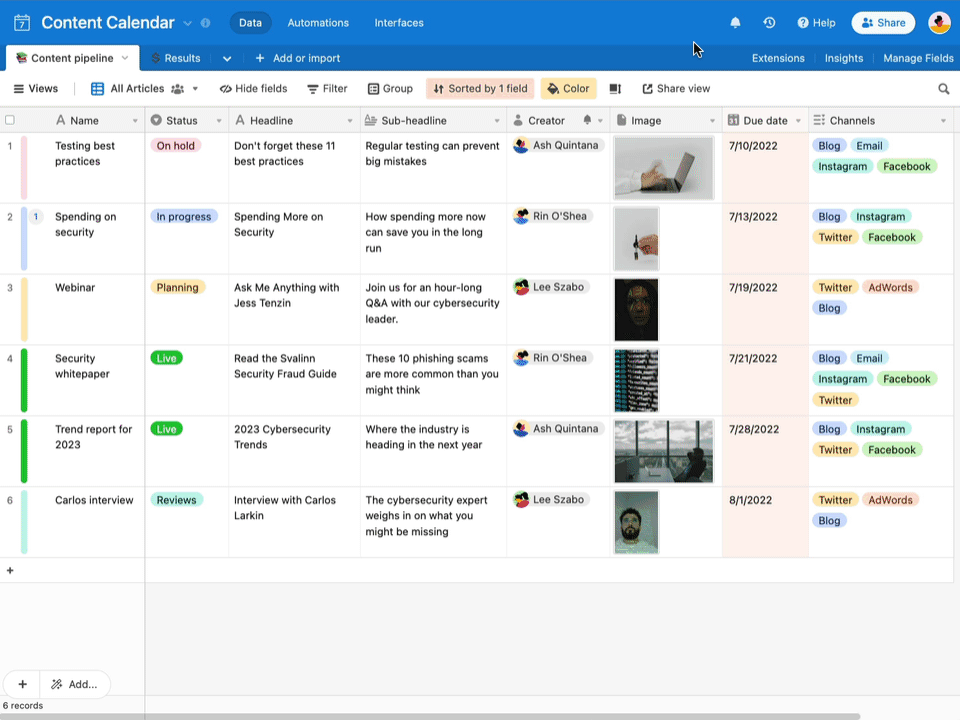Expand the Status column dropdown arrow
The height and width of the screenshot is (720, 960).
219,121
